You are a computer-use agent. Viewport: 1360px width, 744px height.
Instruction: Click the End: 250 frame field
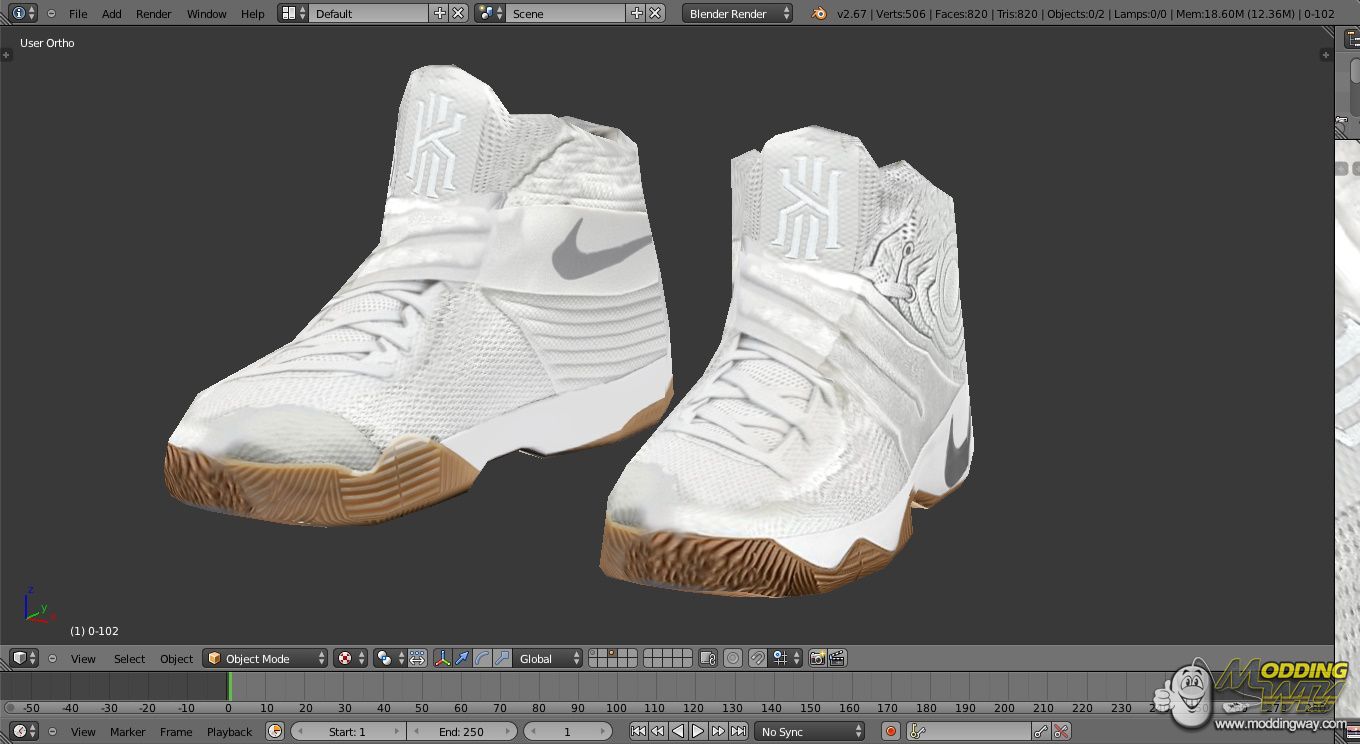click(x=461, y=732)
